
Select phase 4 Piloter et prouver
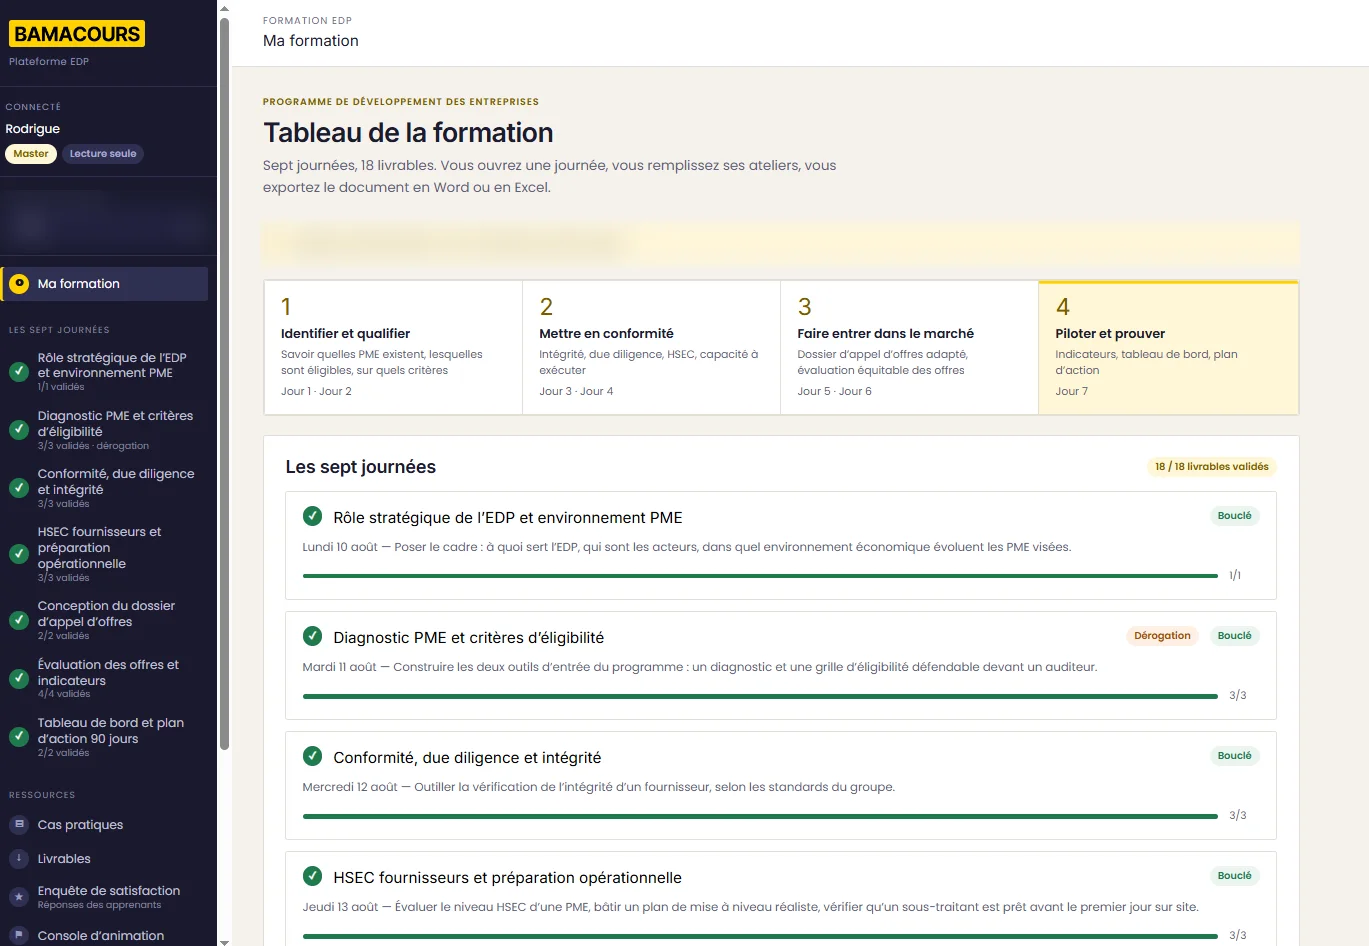[x=1168, y=347]
